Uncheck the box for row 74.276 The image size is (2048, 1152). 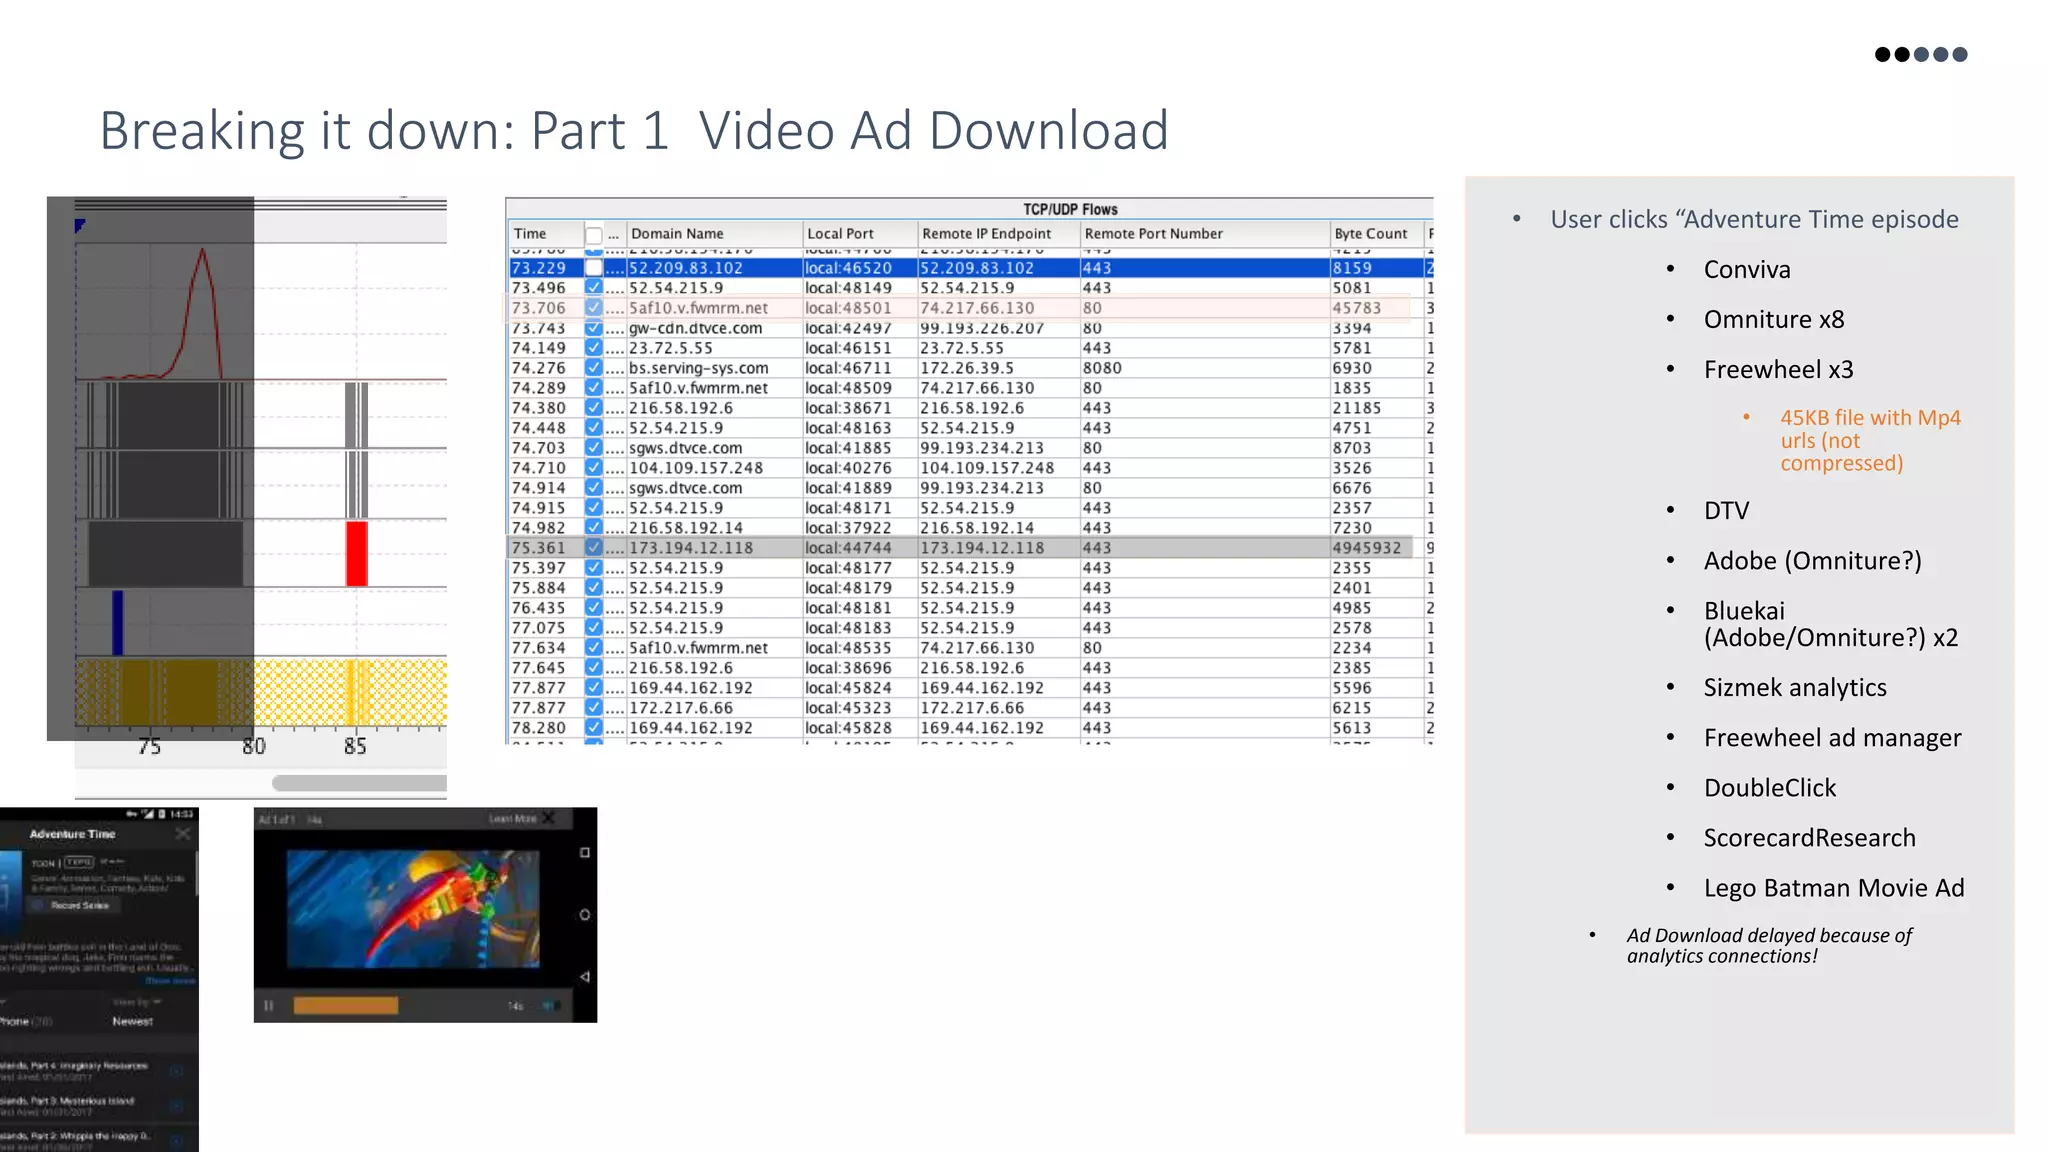click(594, 368)
